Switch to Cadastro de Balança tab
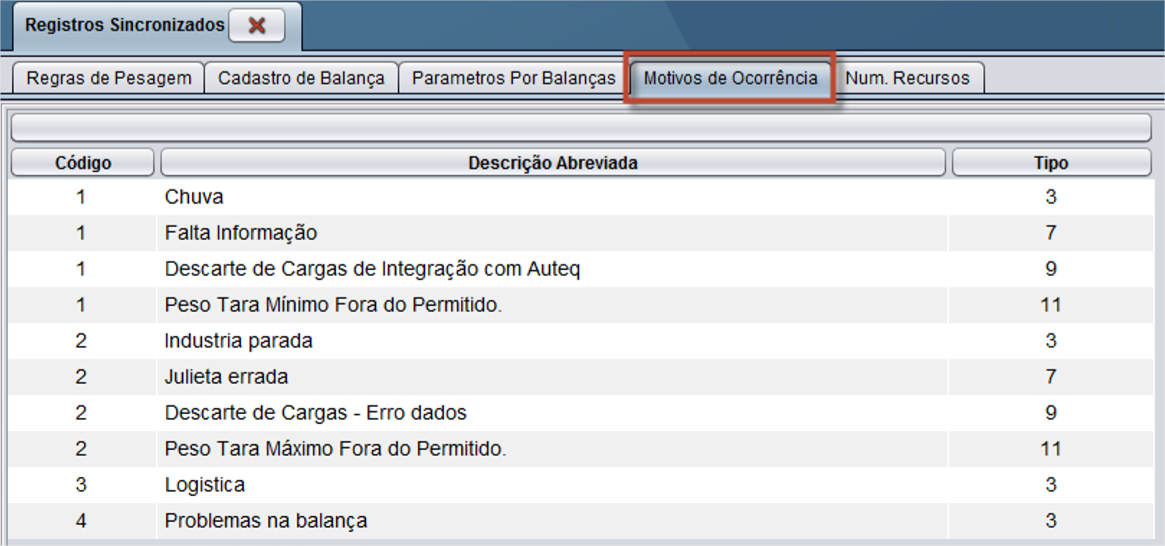Screen dimensions: 1165x546 pos(301,78)
